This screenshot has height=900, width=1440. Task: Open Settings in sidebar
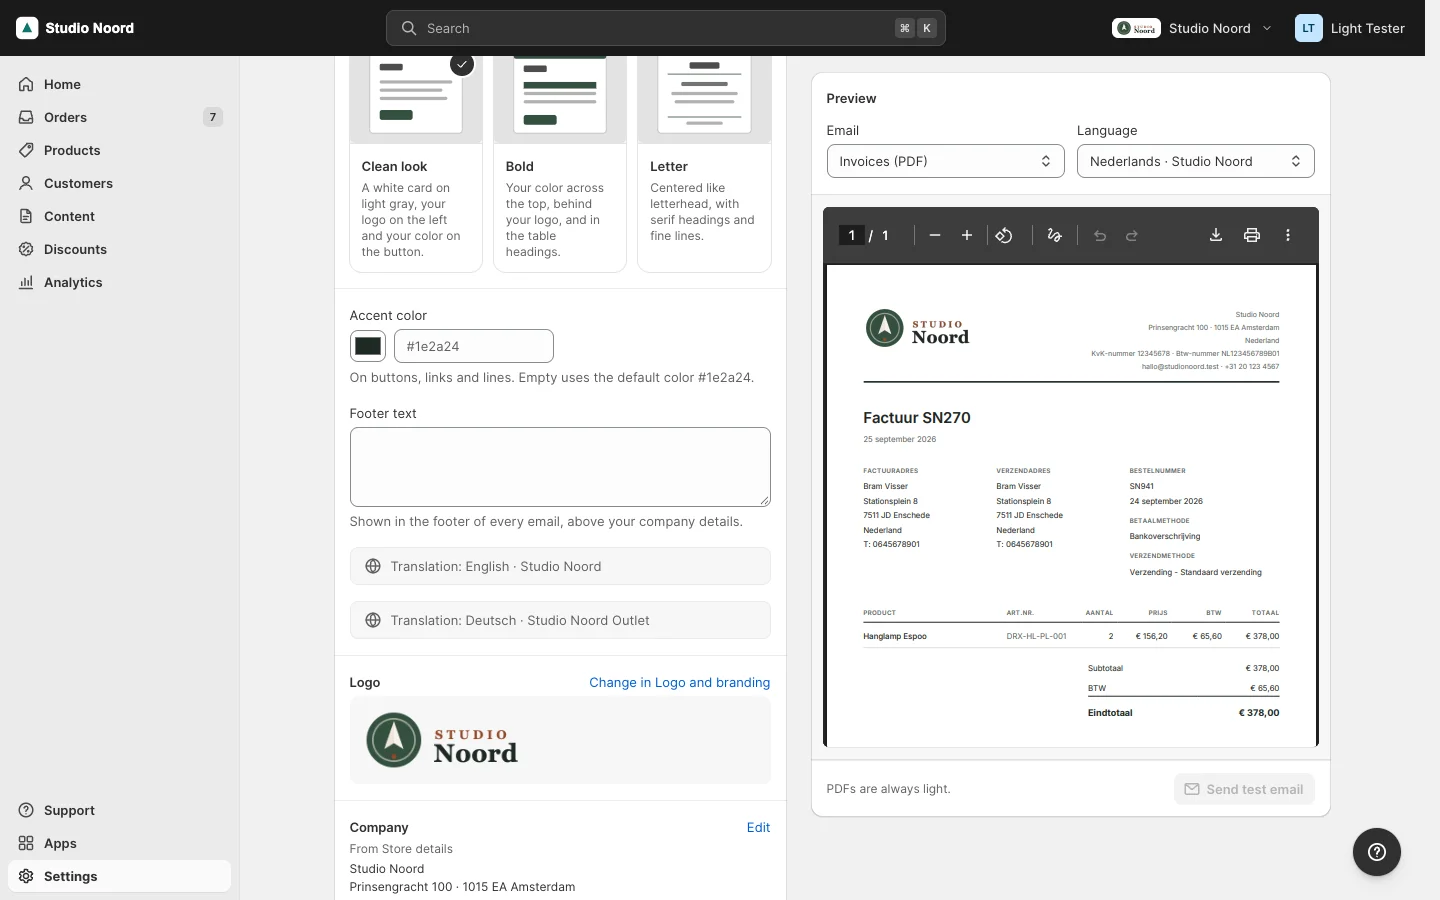click(x=120, y=876)
